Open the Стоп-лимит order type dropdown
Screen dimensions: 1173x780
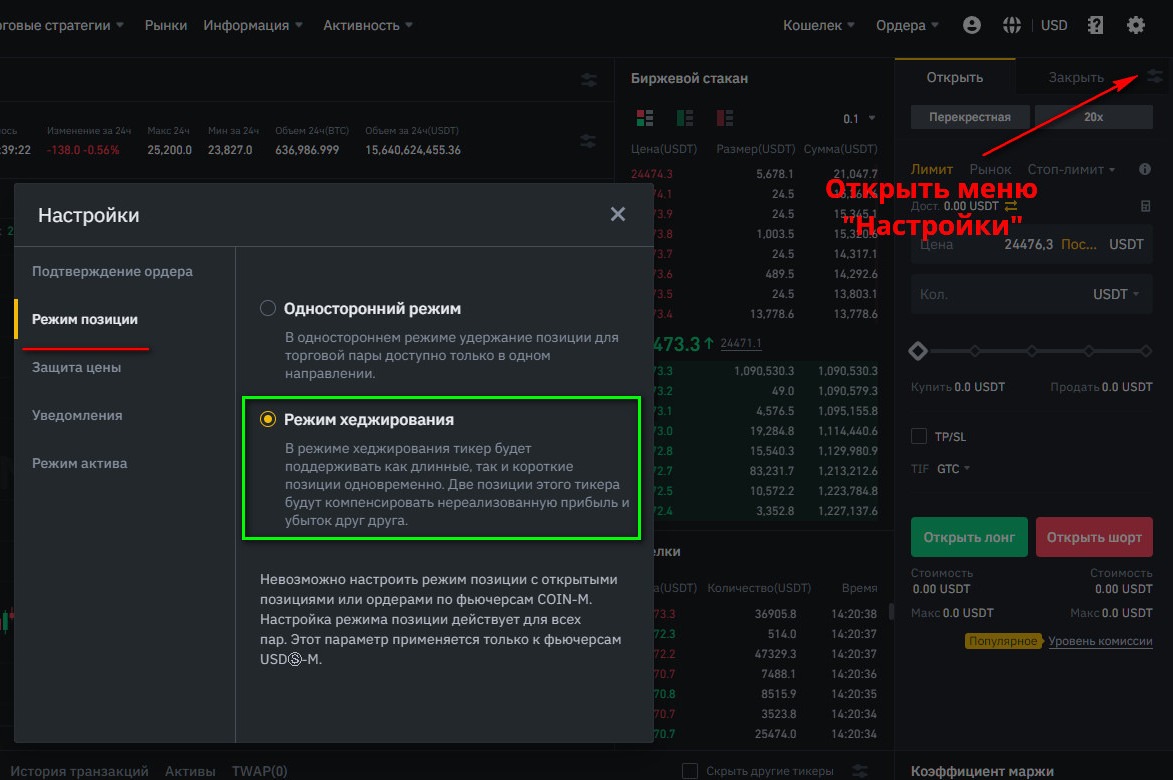1071,169
